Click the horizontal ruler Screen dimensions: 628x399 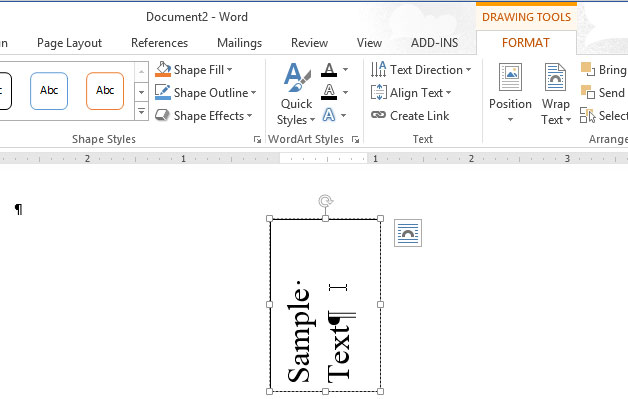point(314,158)
